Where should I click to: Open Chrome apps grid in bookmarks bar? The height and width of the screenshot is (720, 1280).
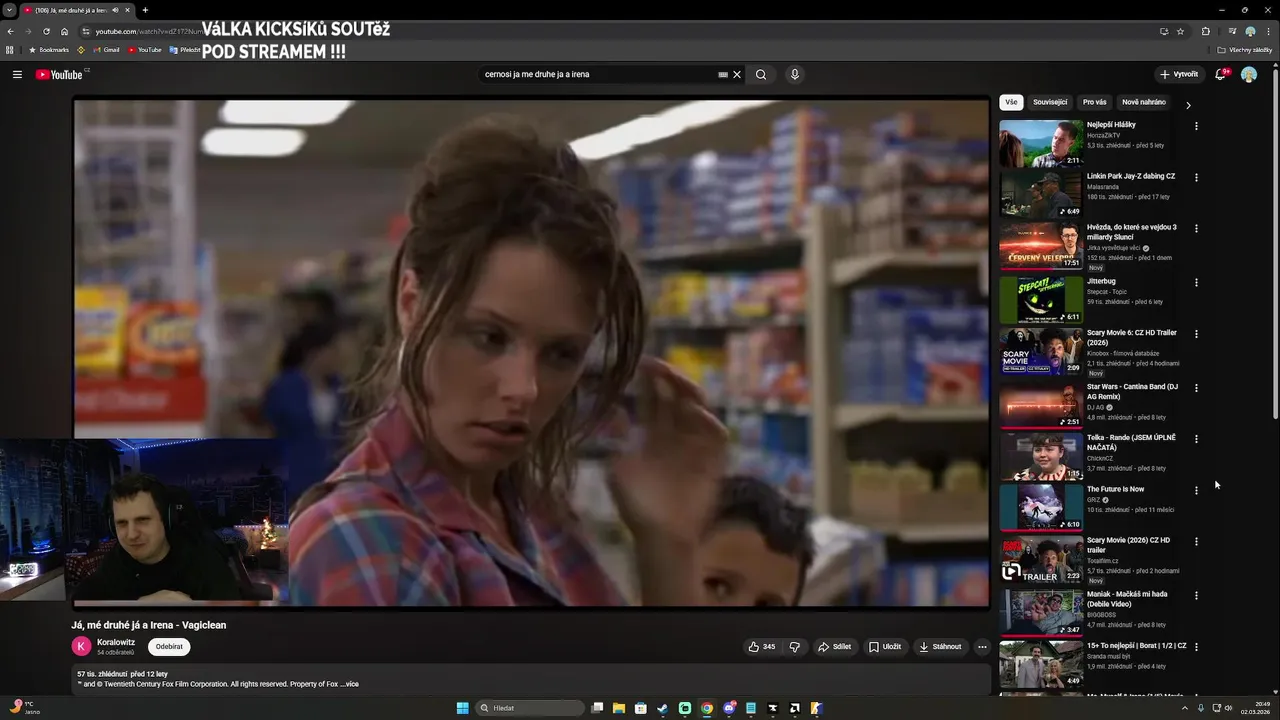coord(10,50)
